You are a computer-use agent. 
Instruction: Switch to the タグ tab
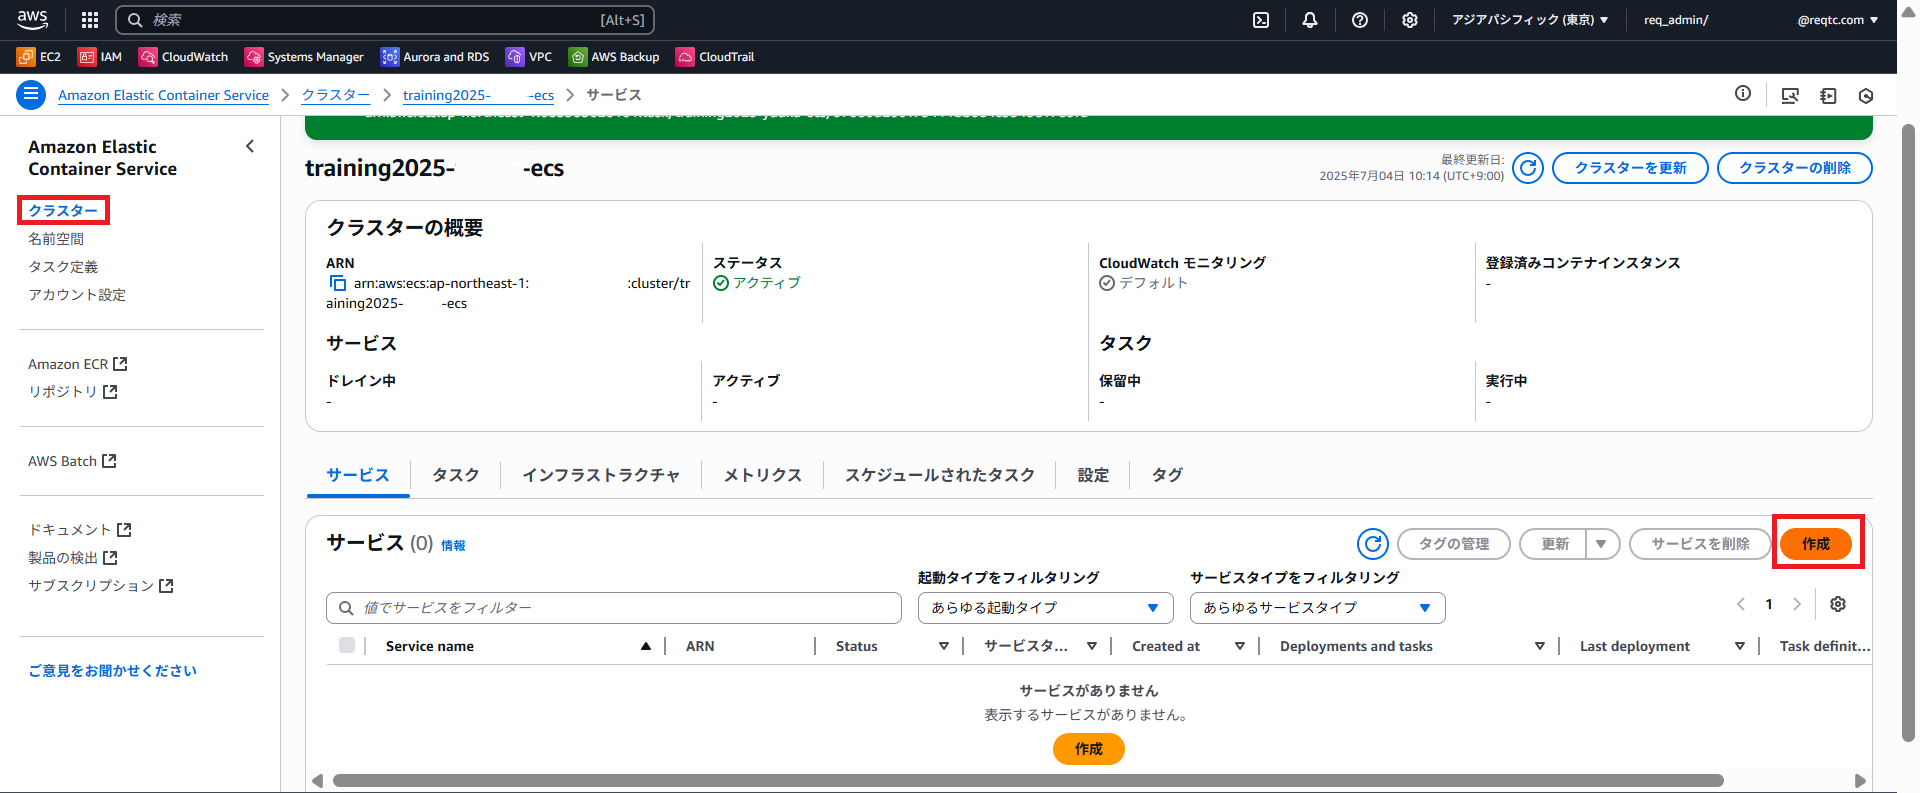point(1167,475)
